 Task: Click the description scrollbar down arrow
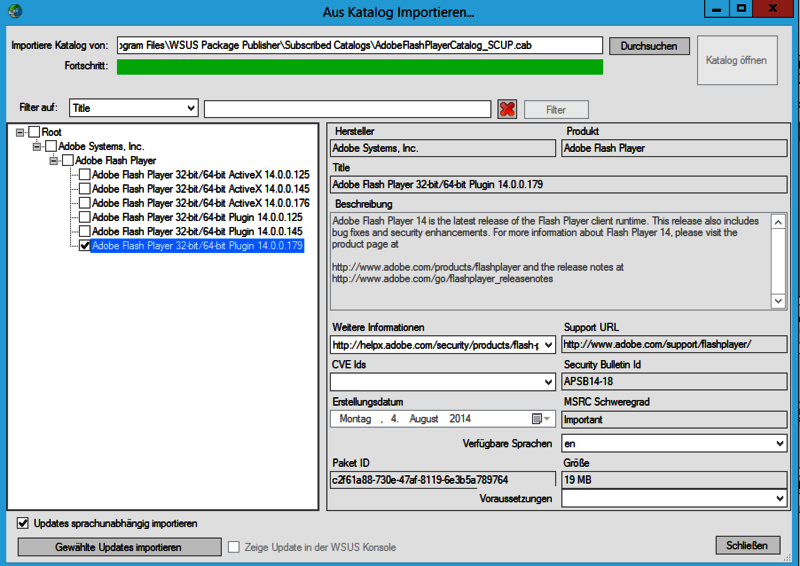point(778,301)
